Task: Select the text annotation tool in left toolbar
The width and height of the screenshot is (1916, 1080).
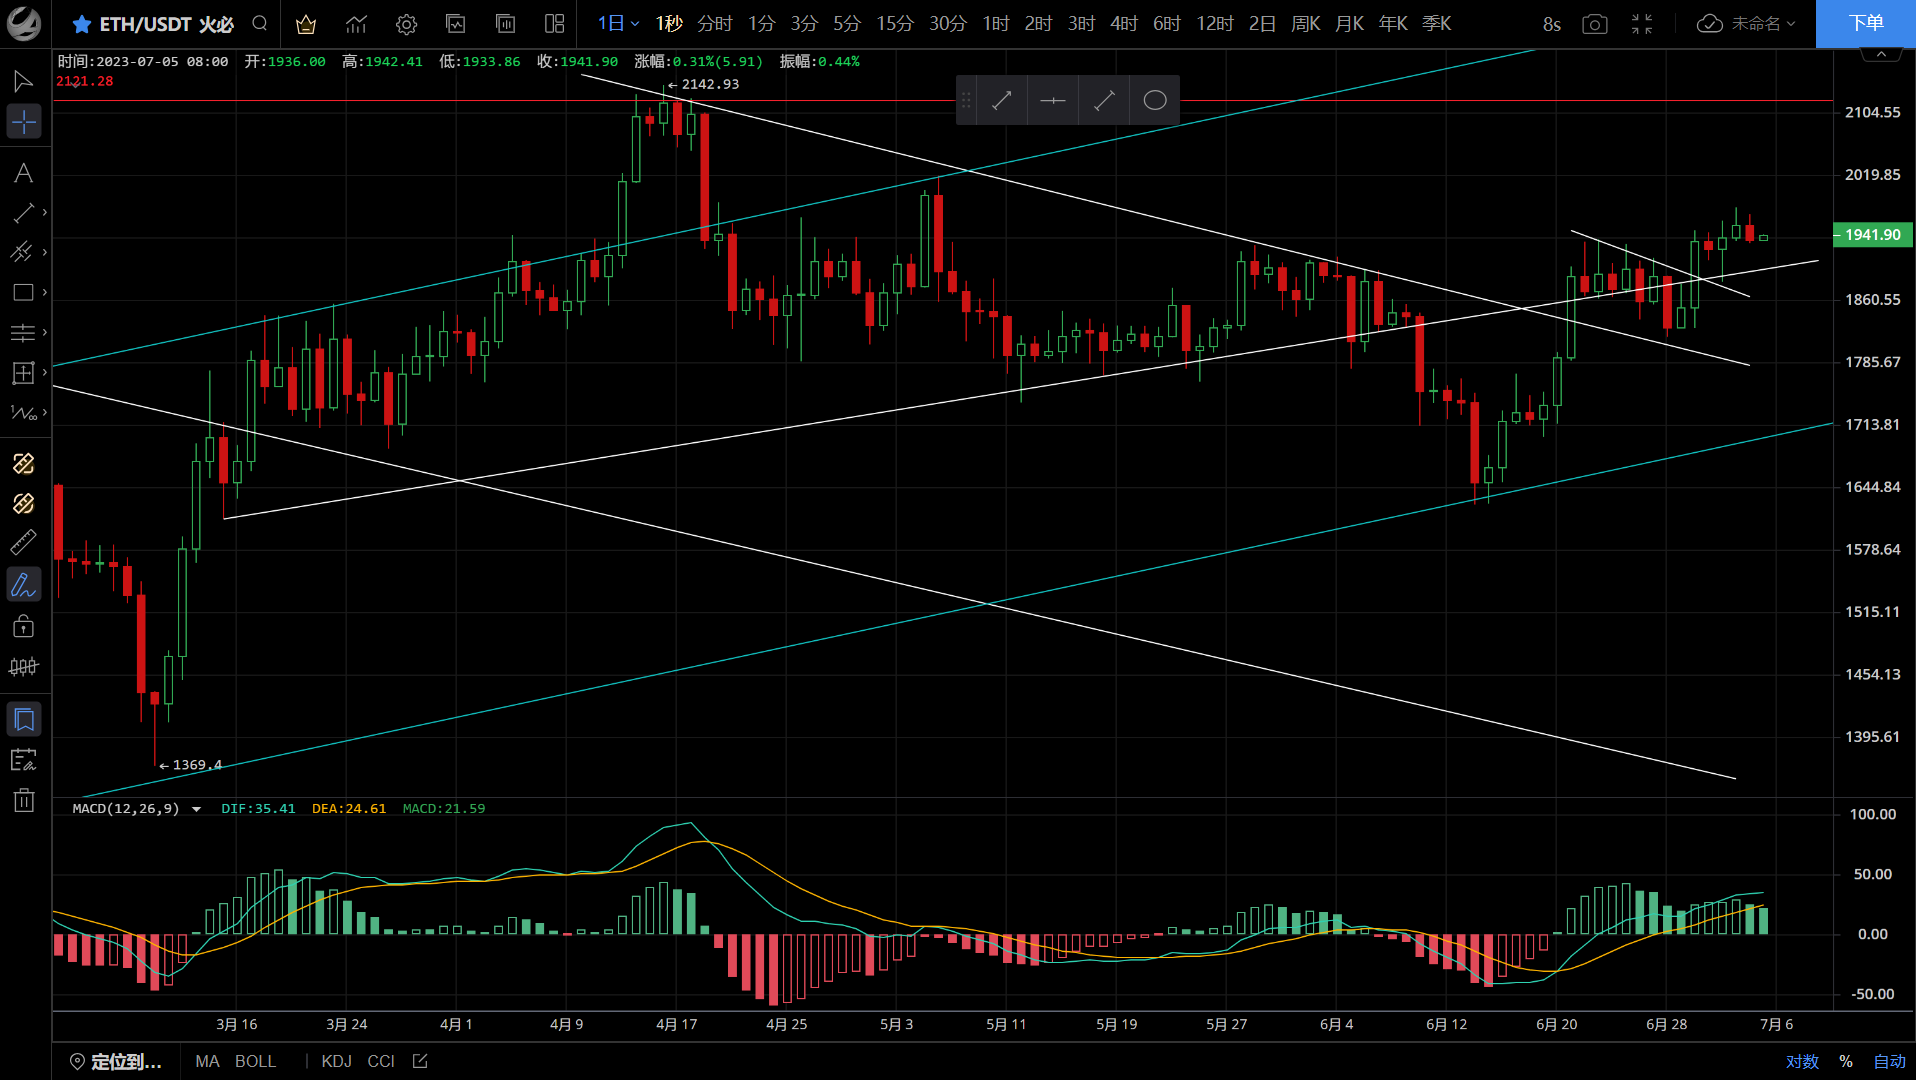Action: [x=23, y=173]
